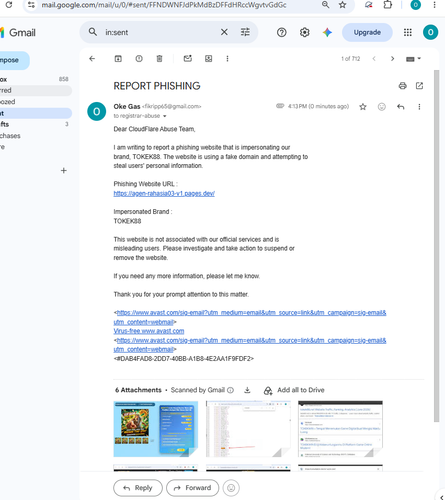Open third attachment thumbnail showing search results
Viewport: 445px width, 500px height.
click(340, 429)
